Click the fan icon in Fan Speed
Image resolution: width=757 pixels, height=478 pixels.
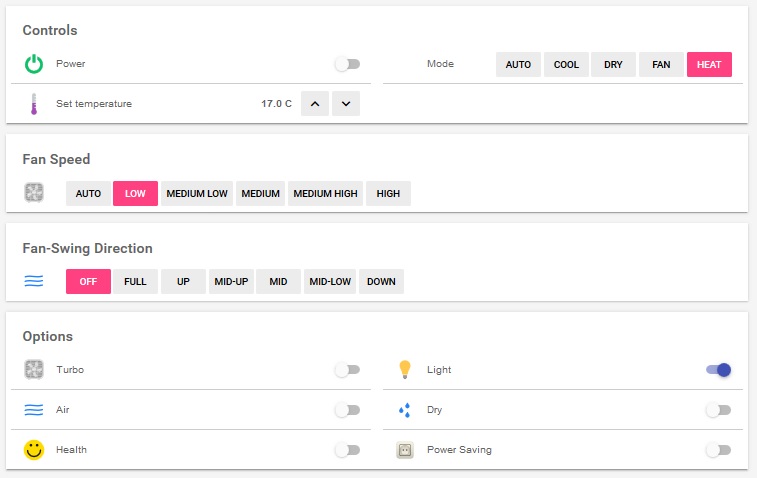tap(34, 193)
